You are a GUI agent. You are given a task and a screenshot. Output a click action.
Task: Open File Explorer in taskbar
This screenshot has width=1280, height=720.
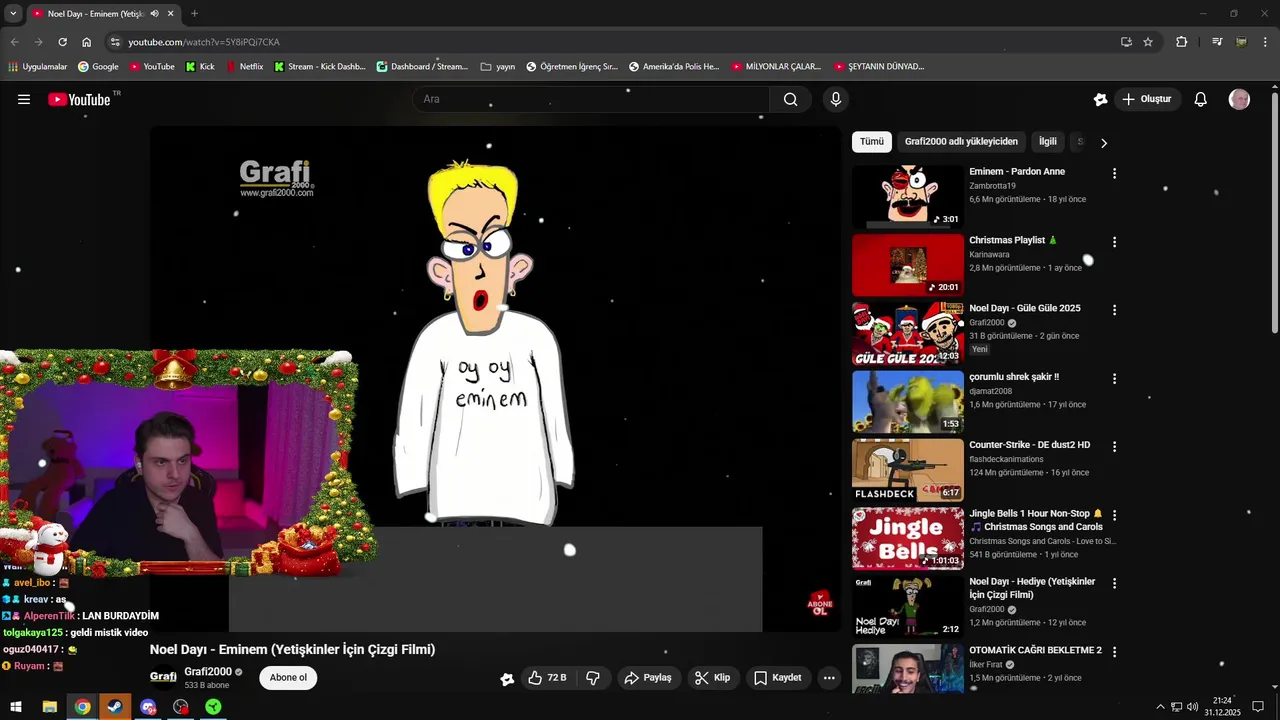[49, 707]
